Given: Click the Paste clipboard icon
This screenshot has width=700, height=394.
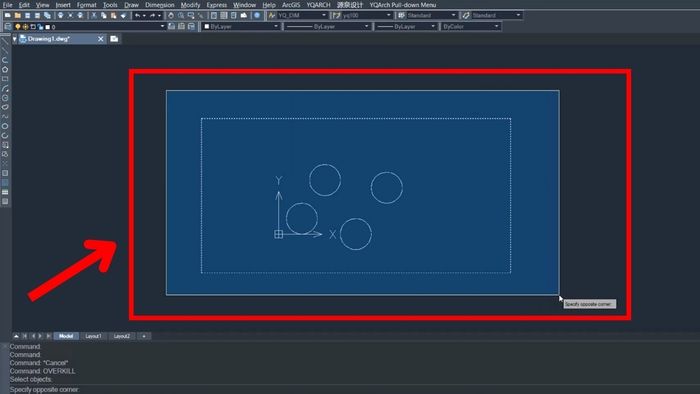Looking at the screenshot, I should [113, 15].
